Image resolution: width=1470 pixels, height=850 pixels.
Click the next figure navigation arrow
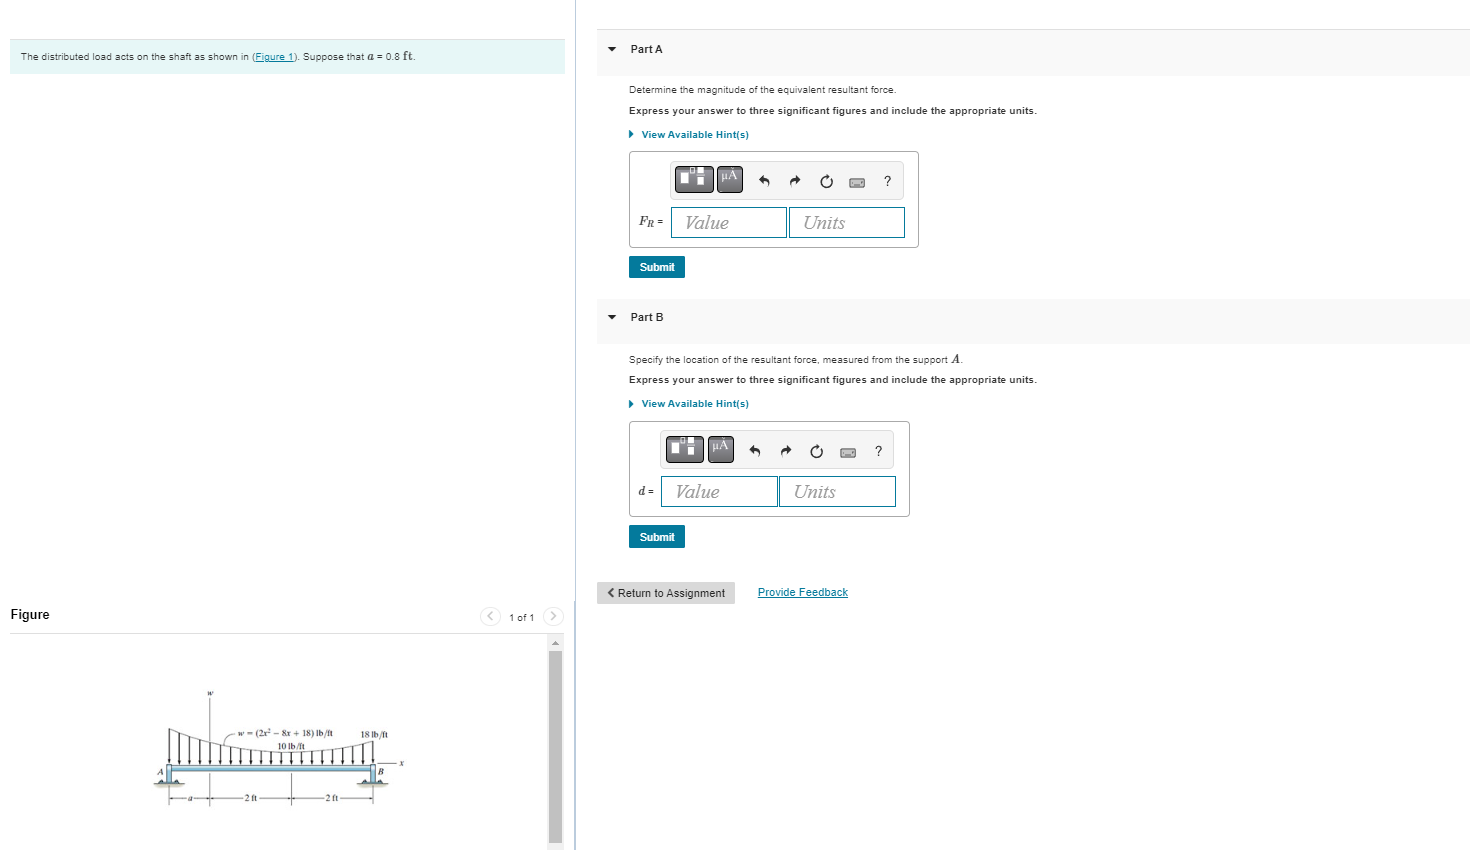point(552,616)
